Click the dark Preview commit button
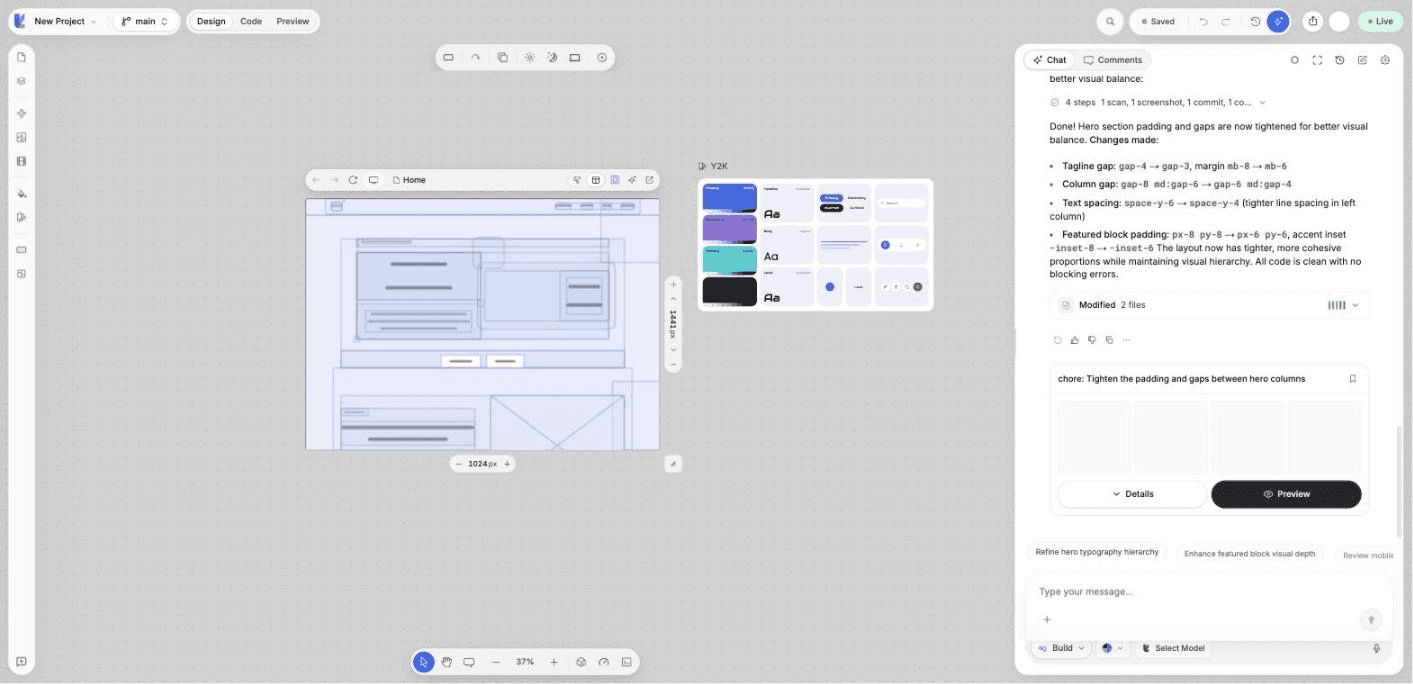The width and height of the screenshot is (1413, 684). pos(1286,494)
